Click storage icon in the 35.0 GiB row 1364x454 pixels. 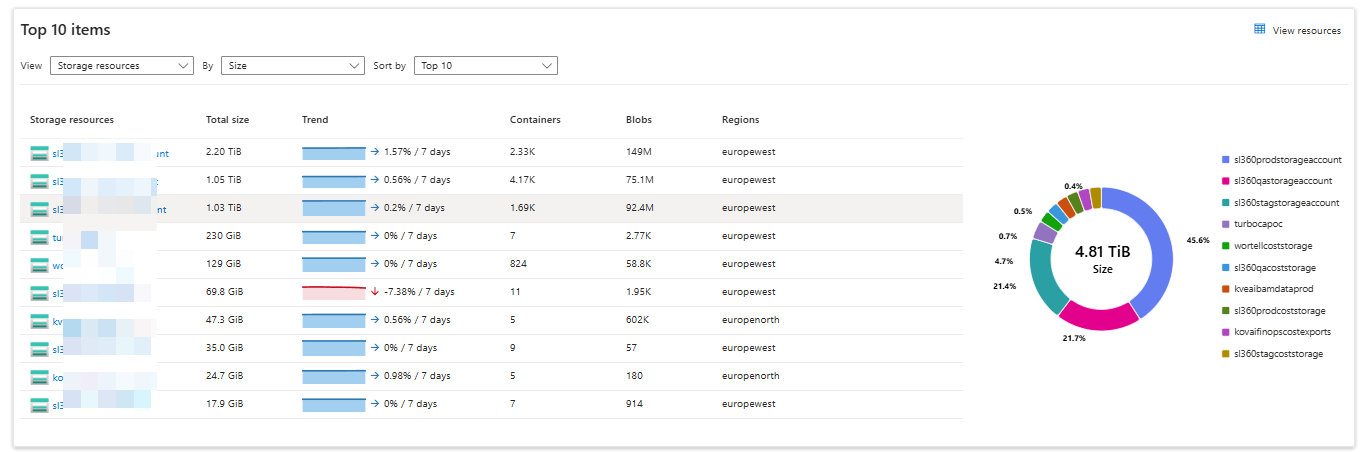point(39,349)
